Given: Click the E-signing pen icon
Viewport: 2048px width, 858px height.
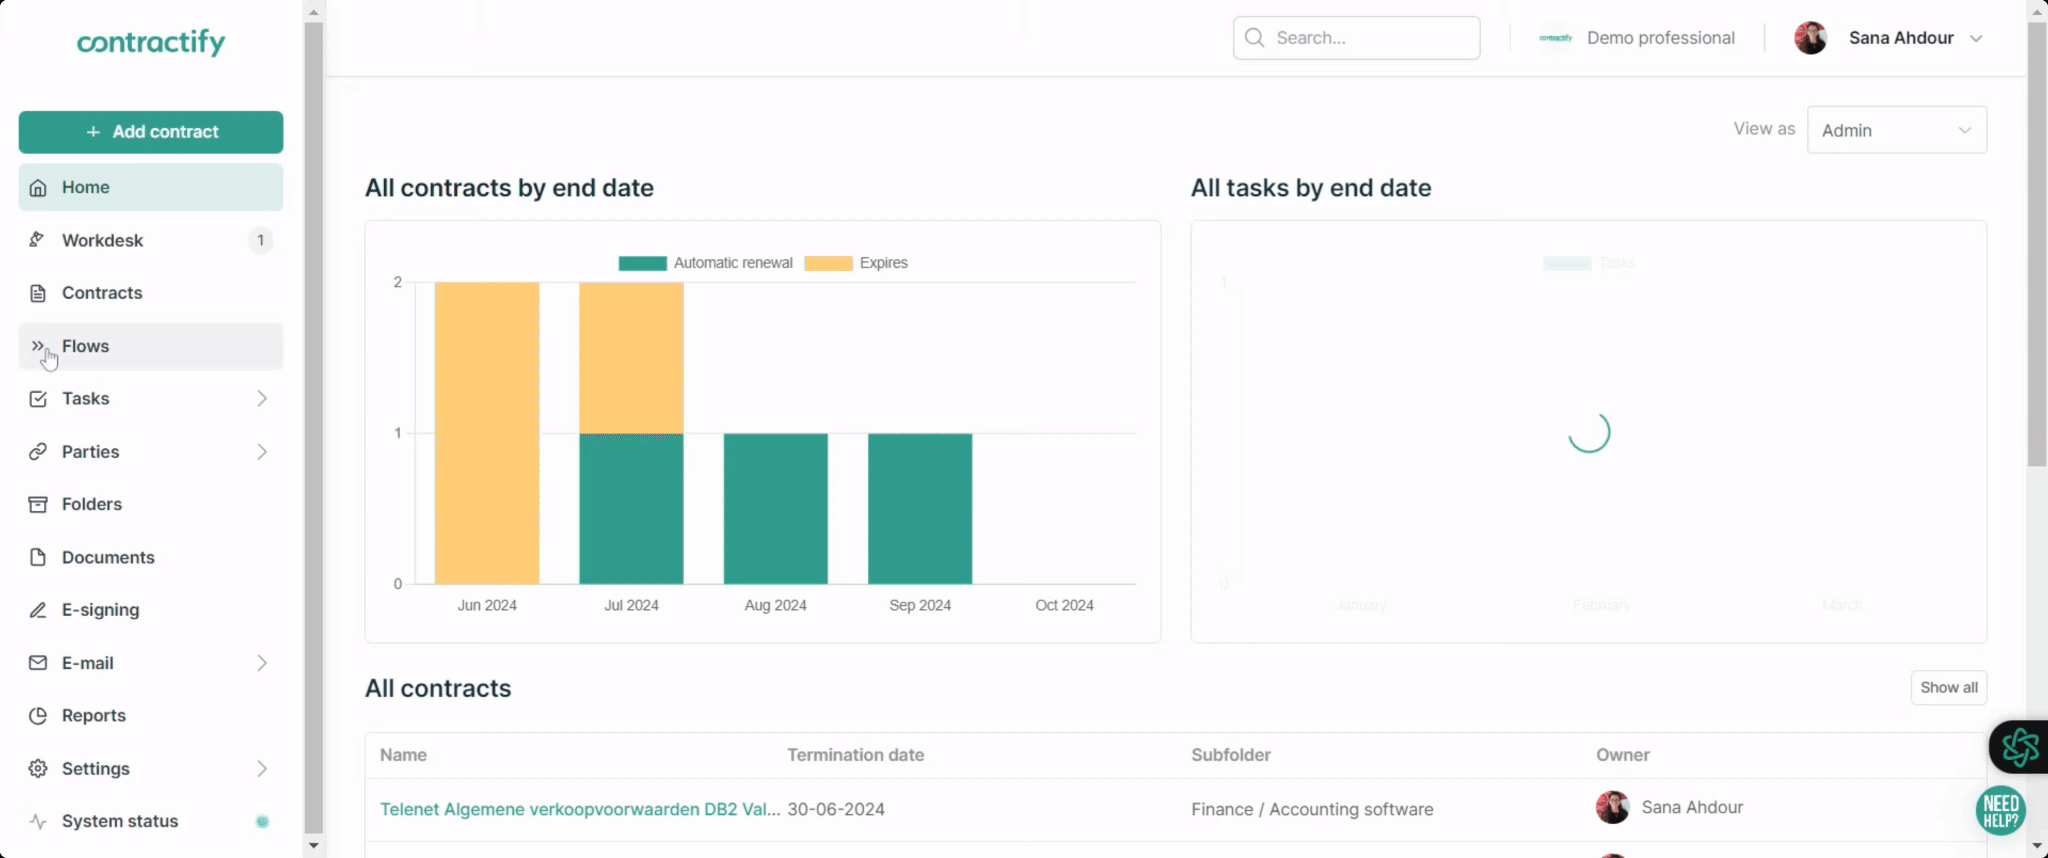Looking at the screenshot, I should pos(37,610).
